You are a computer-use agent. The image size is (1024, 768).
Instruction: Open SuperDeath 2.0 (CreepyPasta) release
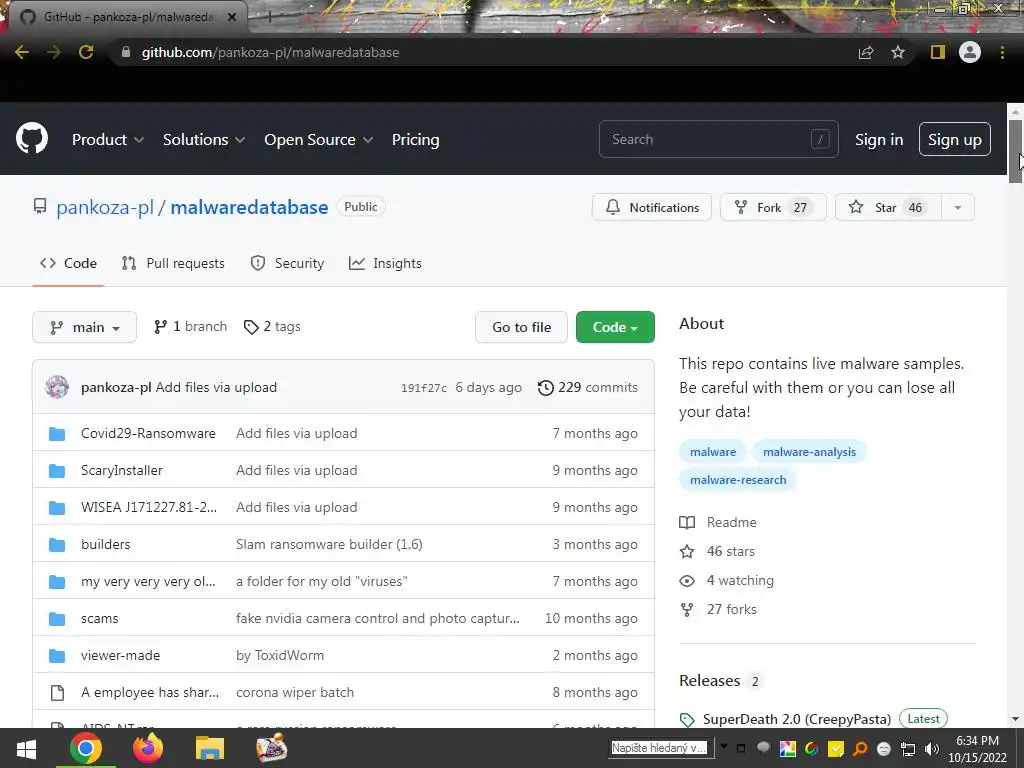point(797,720)
